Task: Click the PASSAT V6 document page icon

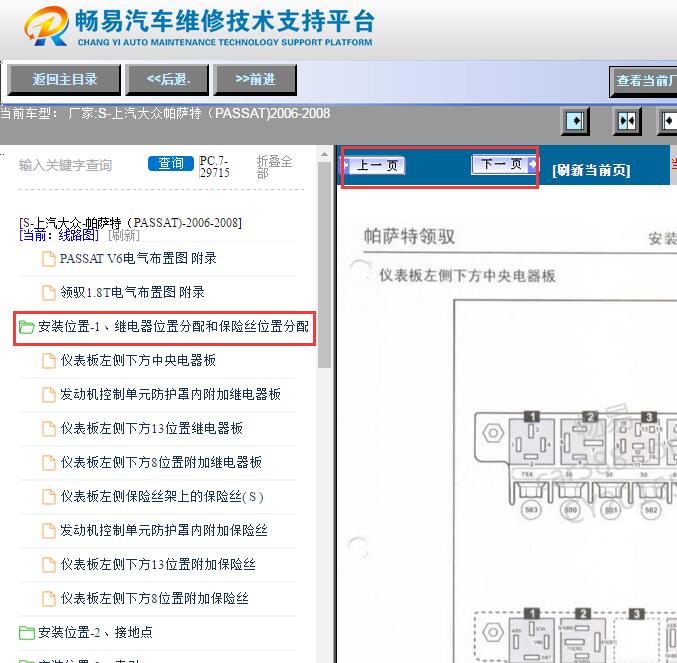Action: pos(49,259)
